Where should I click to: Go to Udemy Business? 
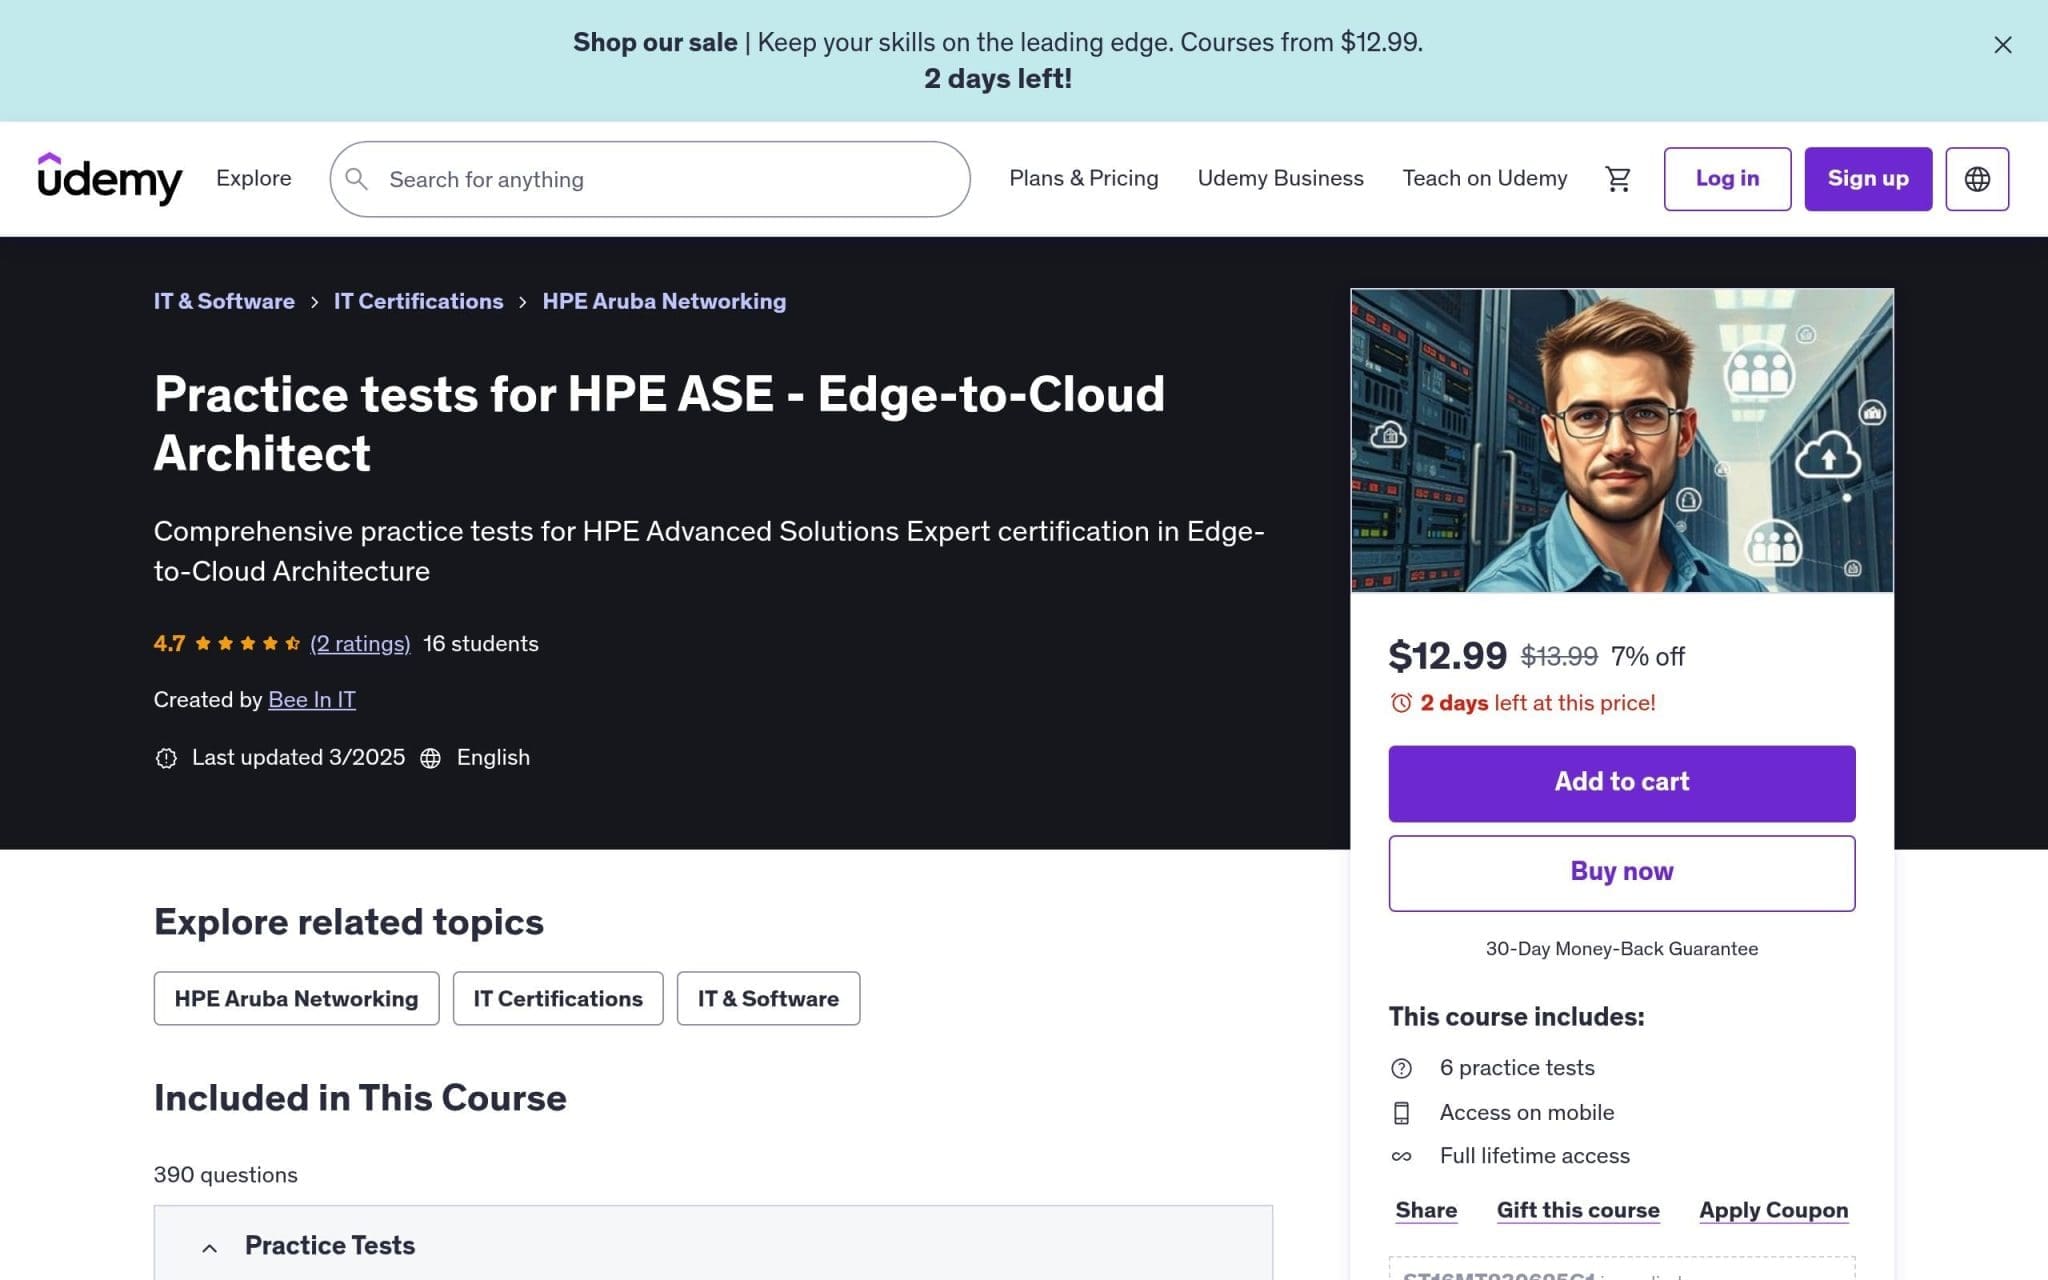[x=1280, y=178]
